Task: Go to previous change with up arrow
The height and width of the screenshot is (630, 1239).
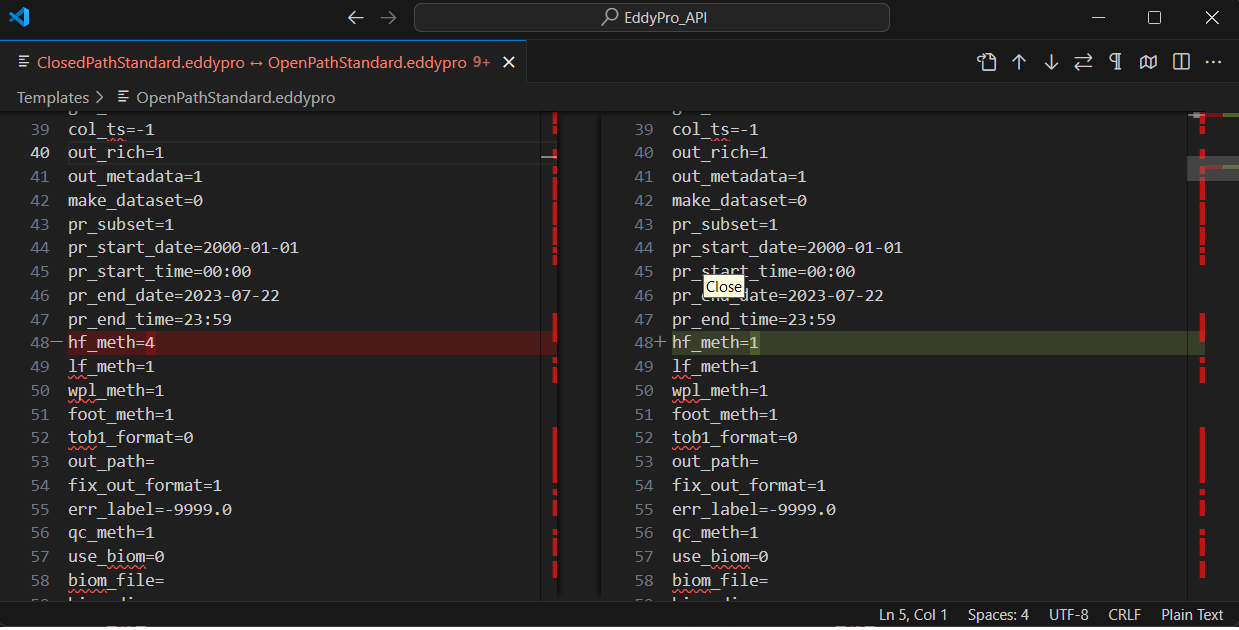Action: tap(1019, 62)
